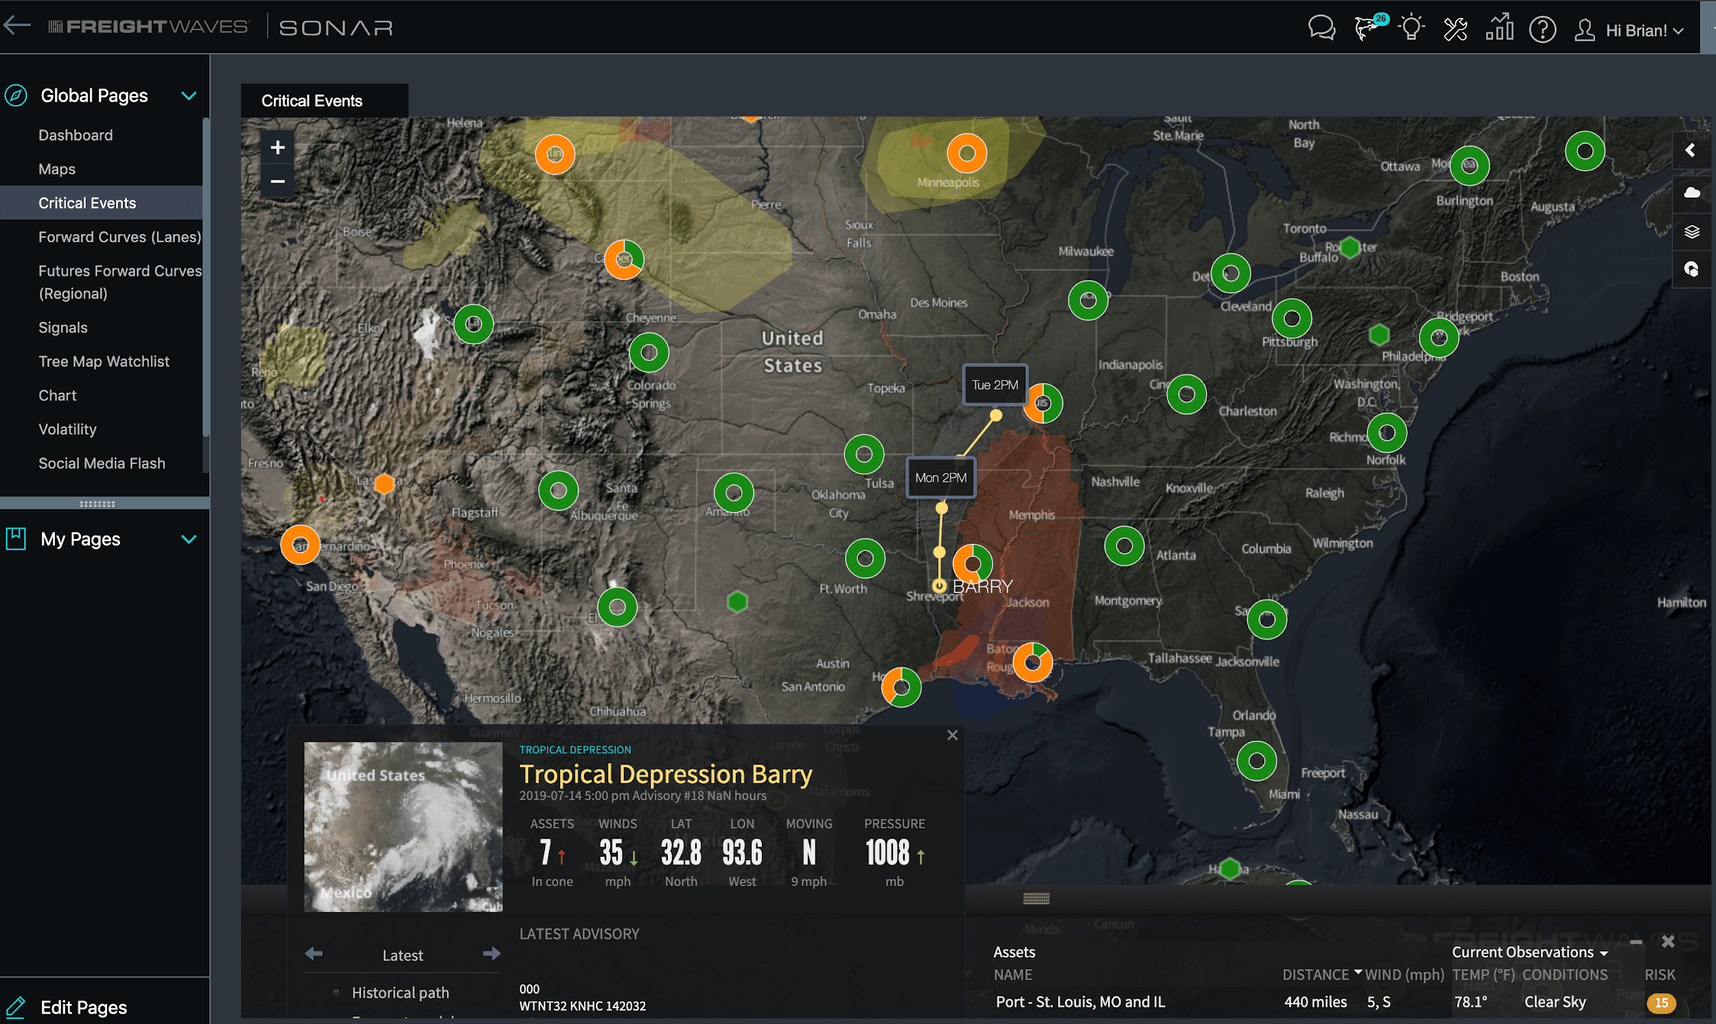Open the map layers stack button

(1692, 232)
